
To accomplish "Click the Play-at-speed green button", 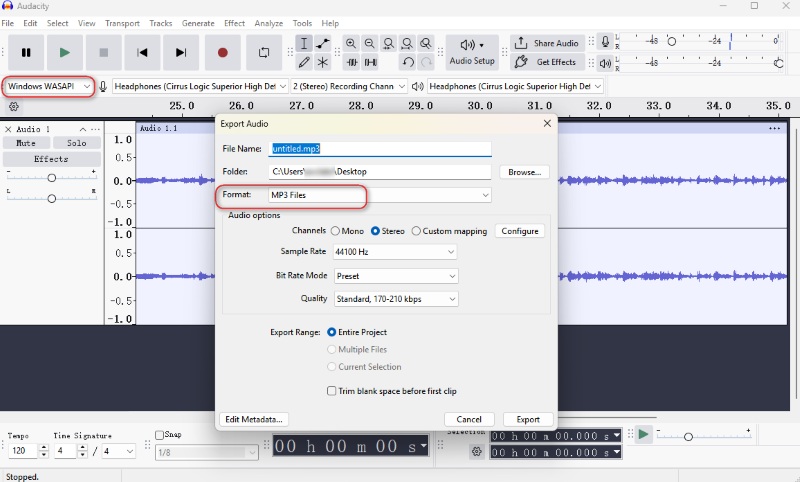I will [643, 435].
